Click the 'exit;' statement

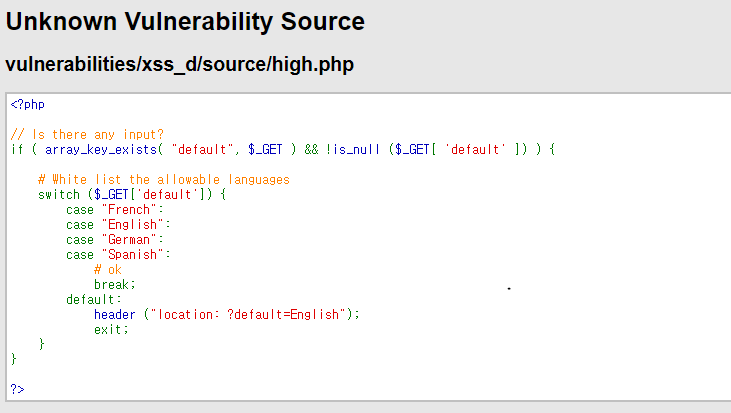point(111,330)
